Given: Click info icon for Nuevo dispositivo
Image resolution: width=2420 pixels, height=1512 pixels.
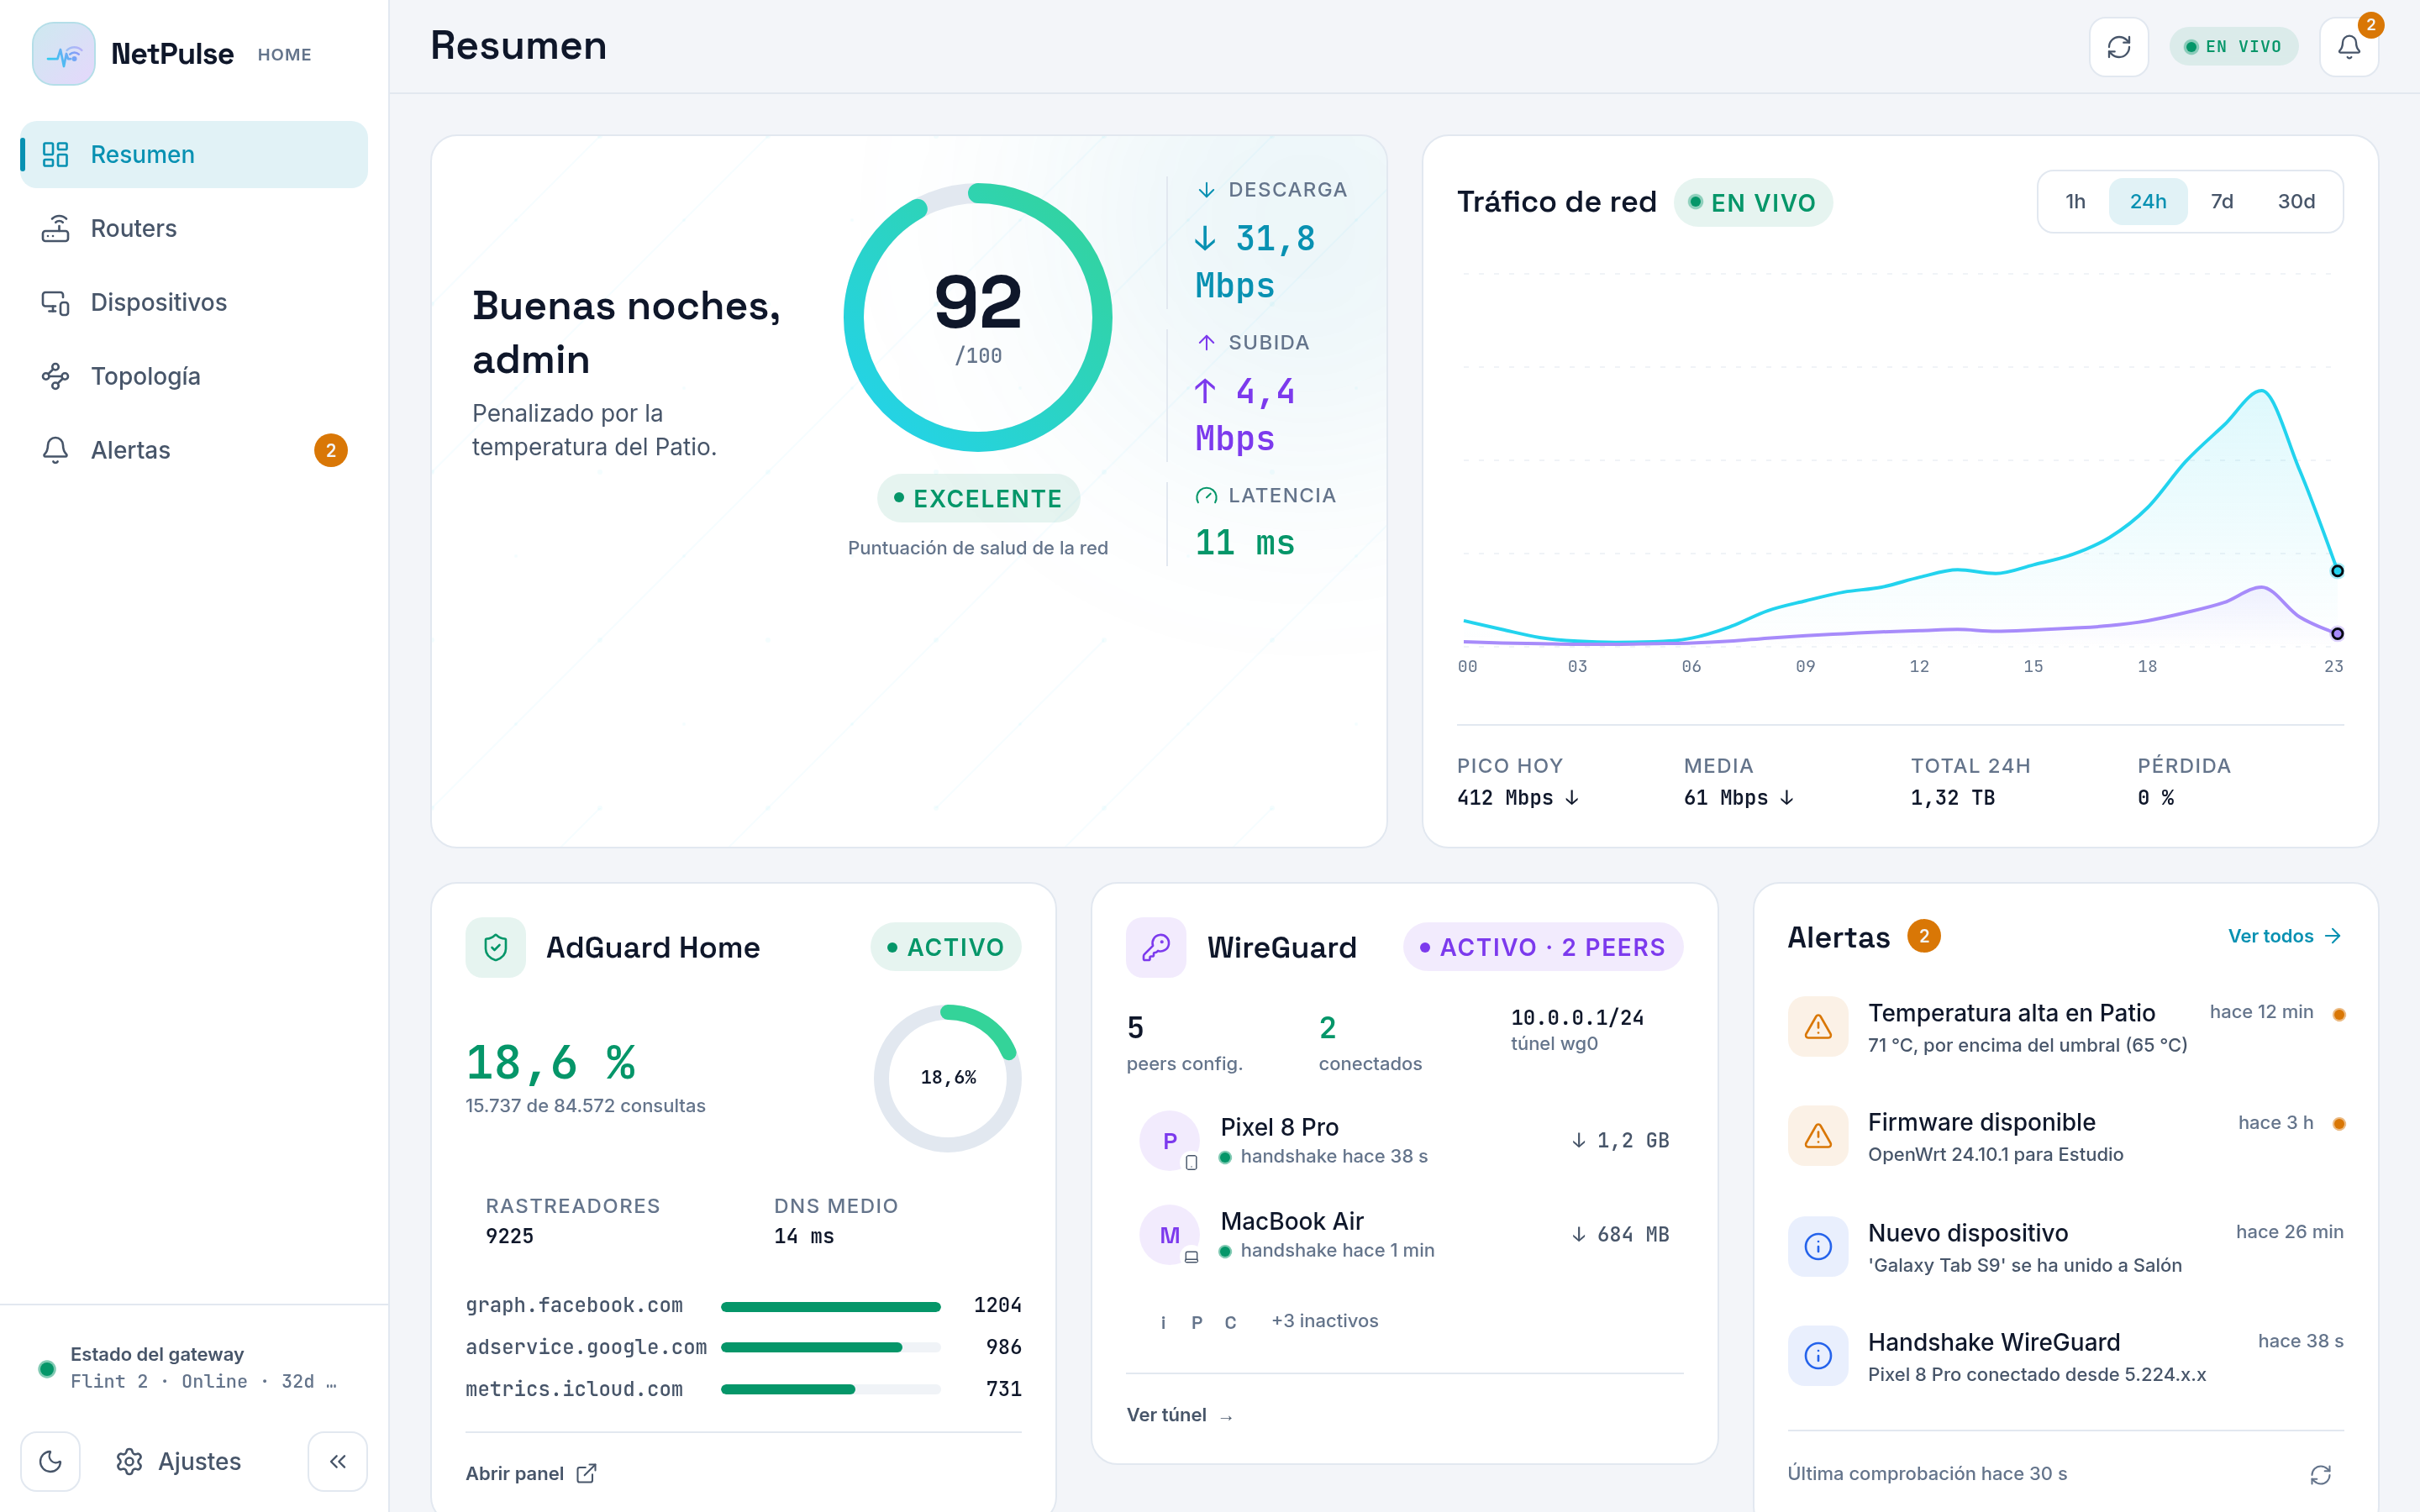Looking at the screenshot, I should (x=1818, y=1246).
